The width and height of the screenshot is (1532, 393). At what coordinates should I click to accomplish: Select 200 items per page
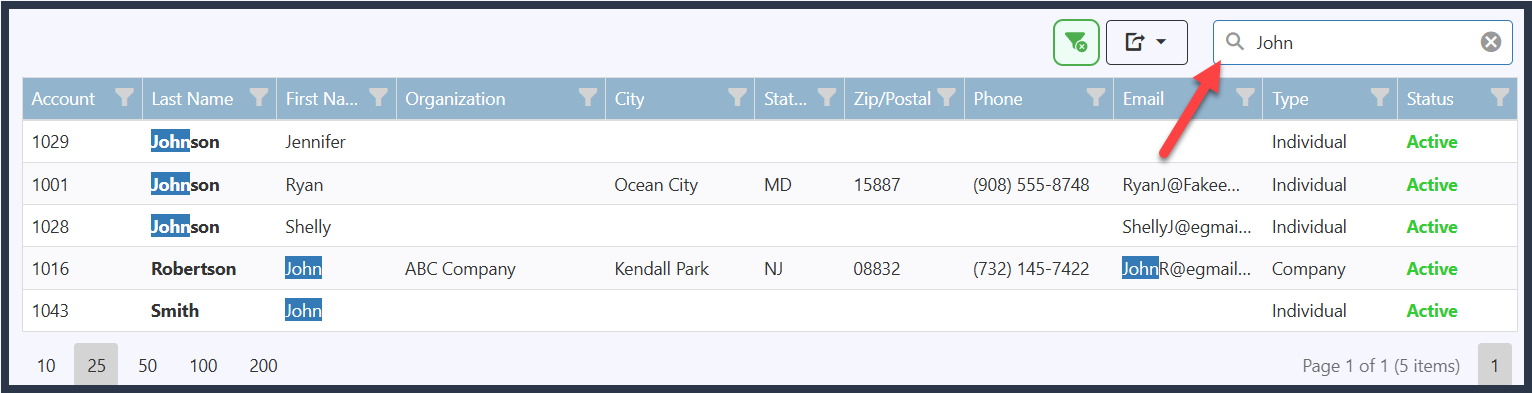point(263,366)
